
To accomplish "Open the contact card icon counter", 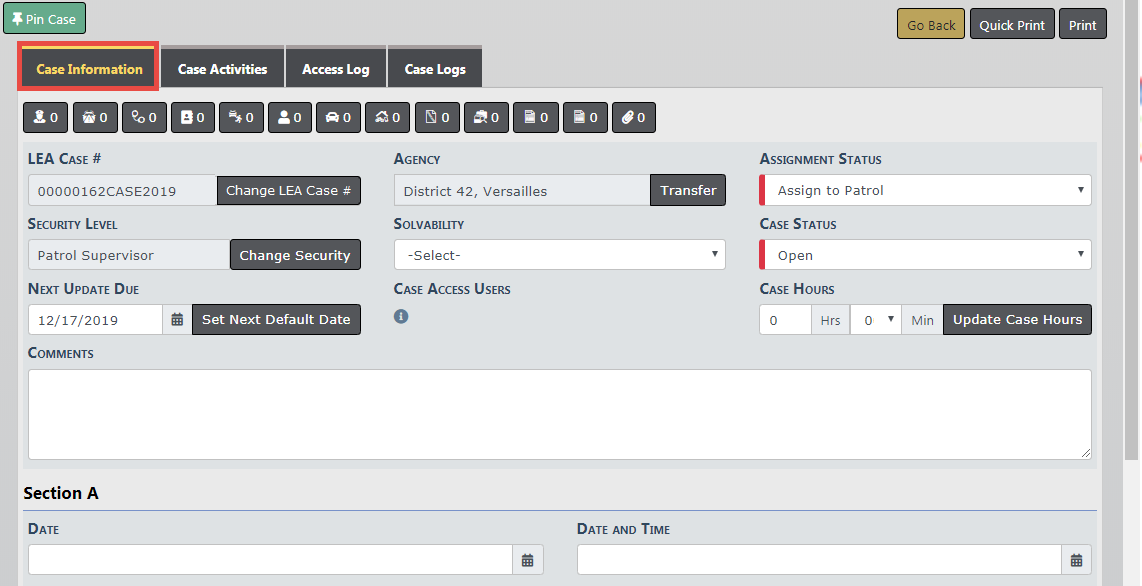I will 193,118.
